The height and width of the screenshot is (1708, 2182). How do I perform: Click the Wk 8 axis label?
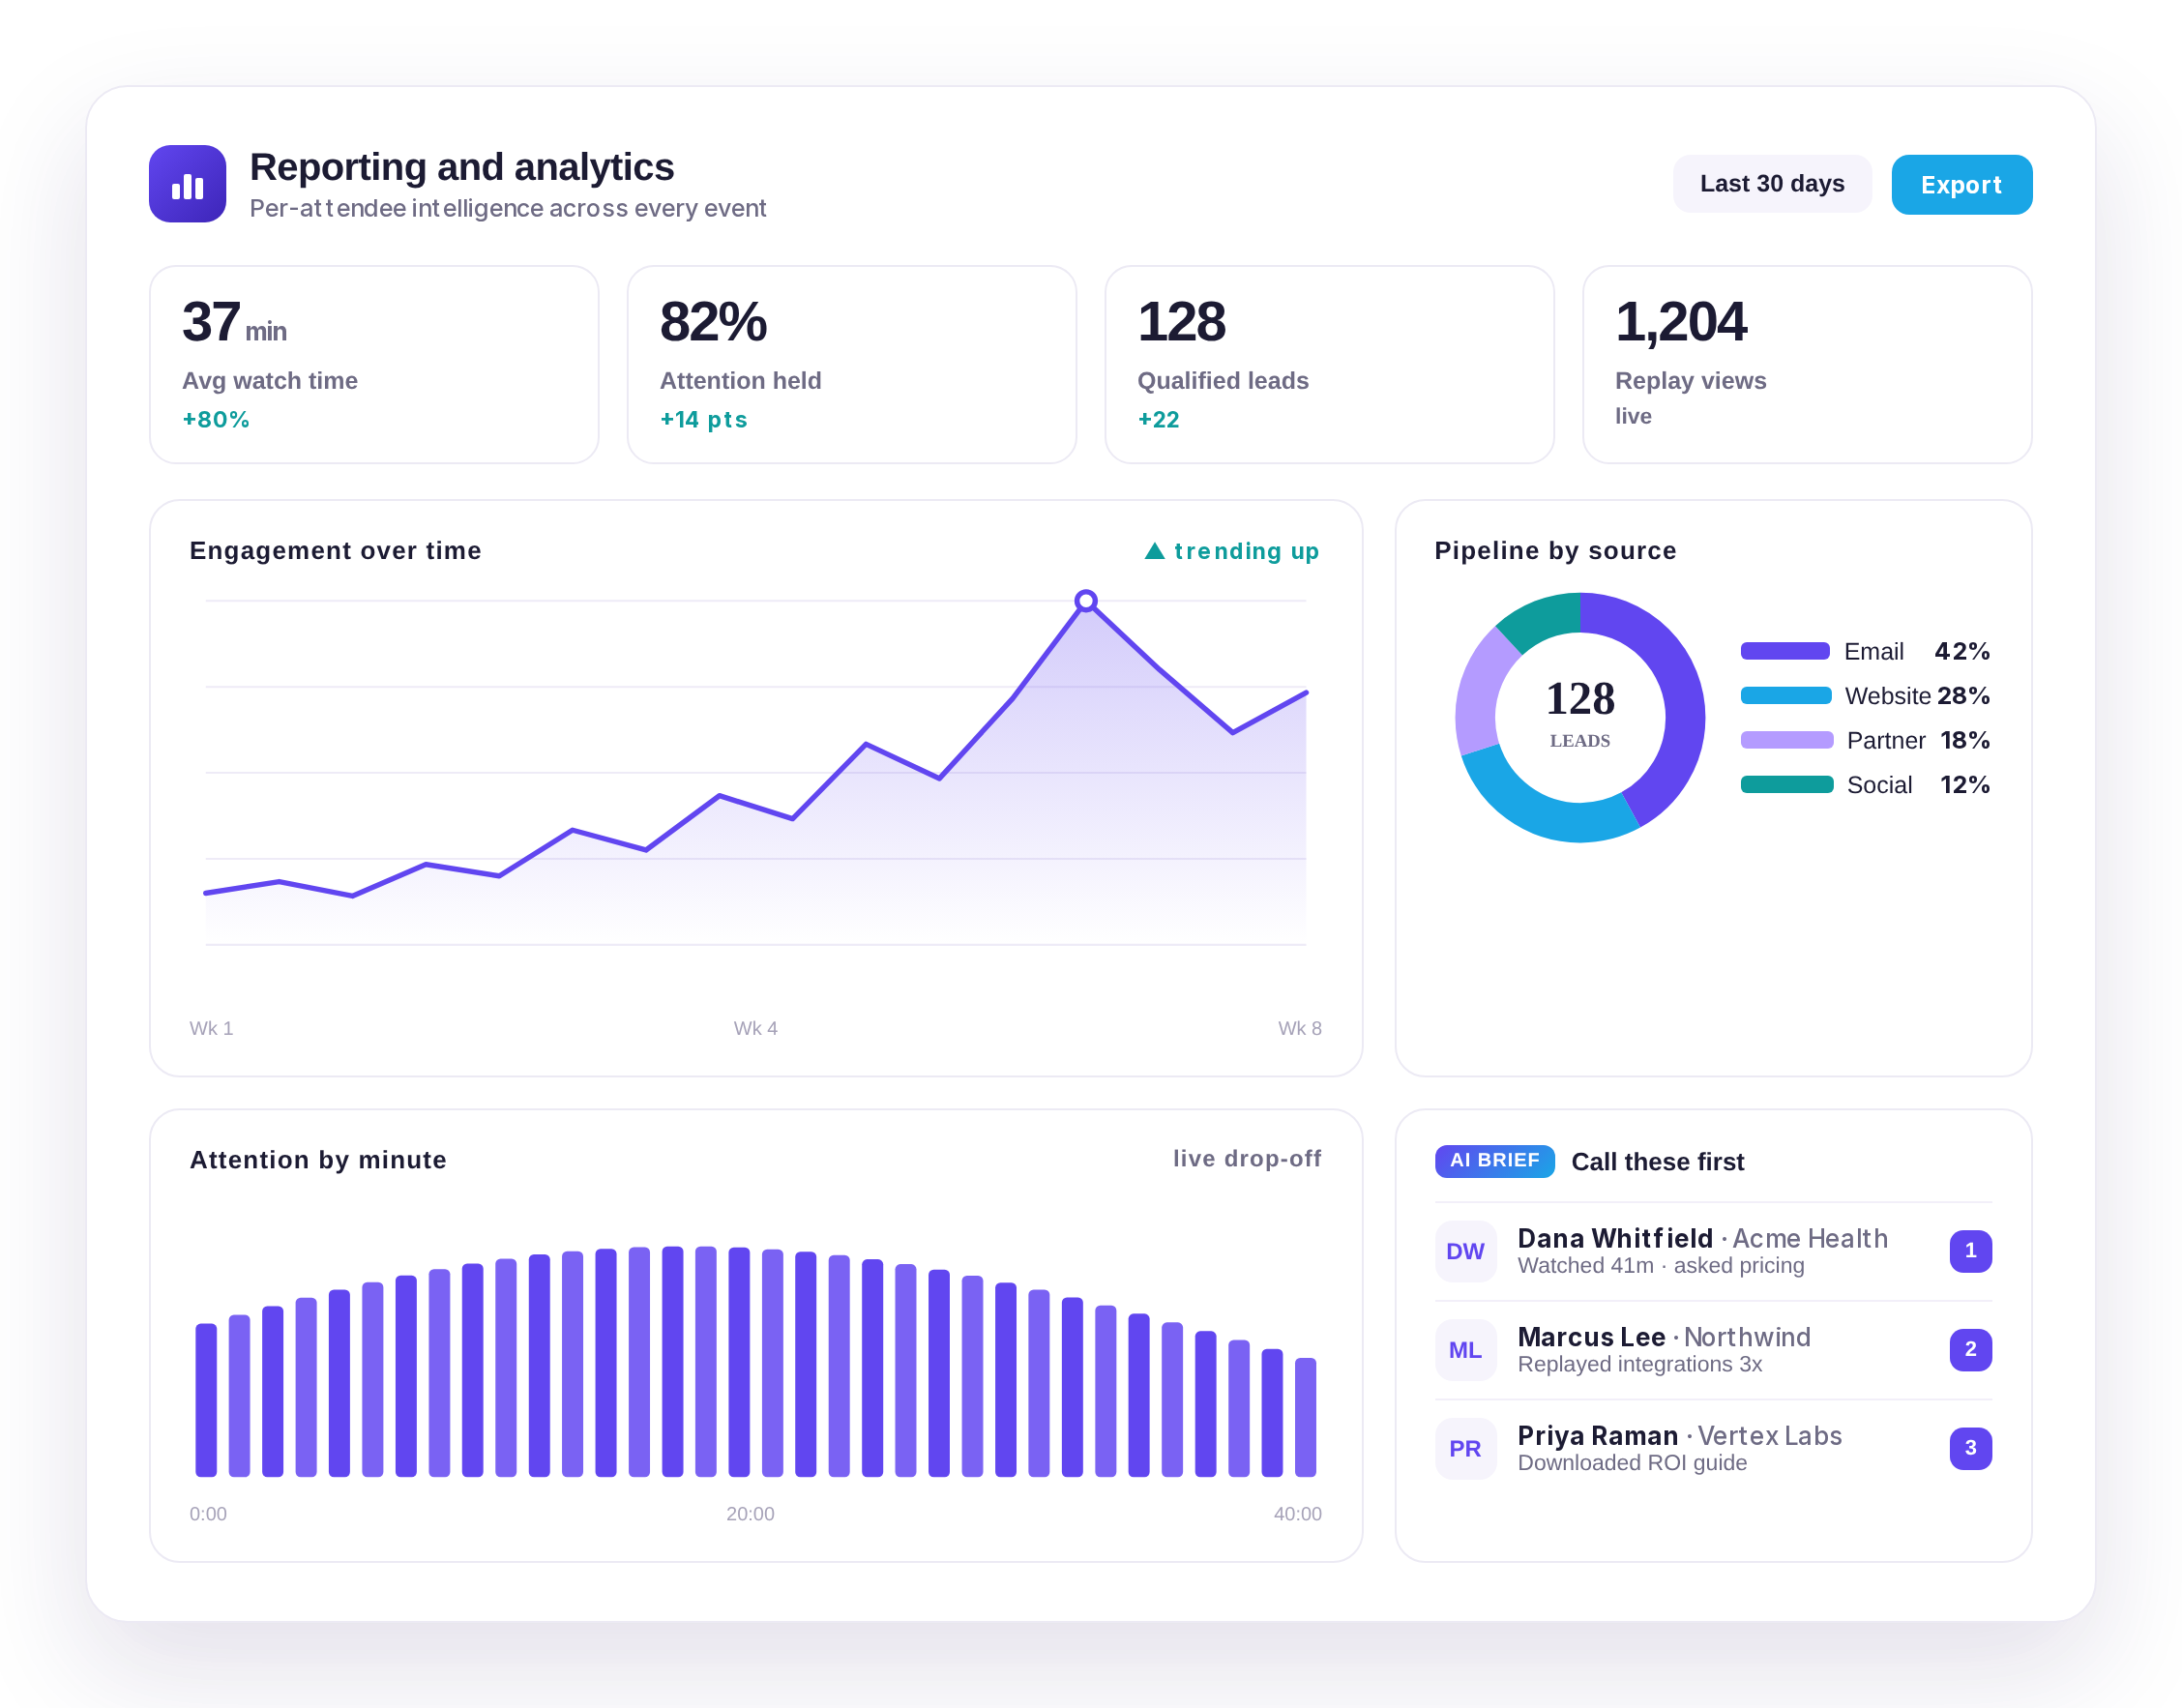point(1299,1028)
